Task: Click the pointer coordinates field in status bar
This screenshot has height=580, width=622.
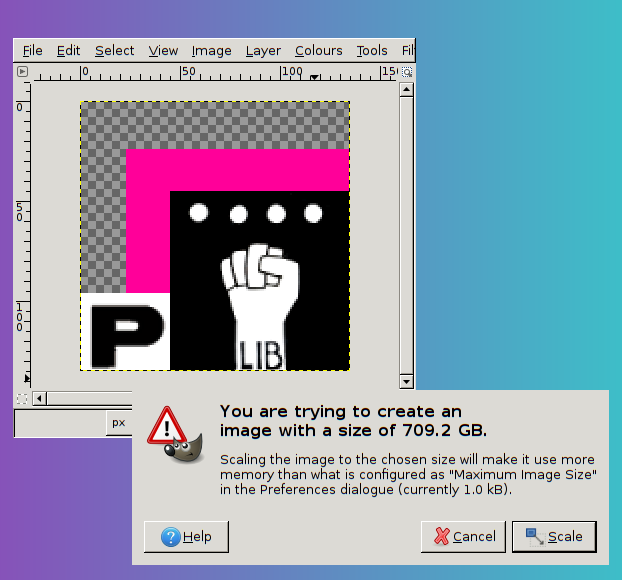Action: tap(60, 423)
